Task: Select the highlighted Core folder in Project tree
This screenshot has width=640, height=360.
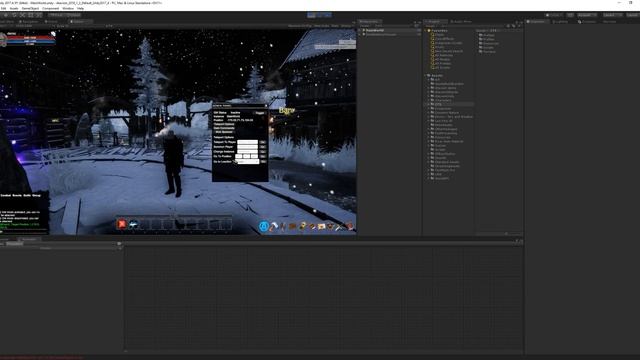Action: (x=449, y=104)
